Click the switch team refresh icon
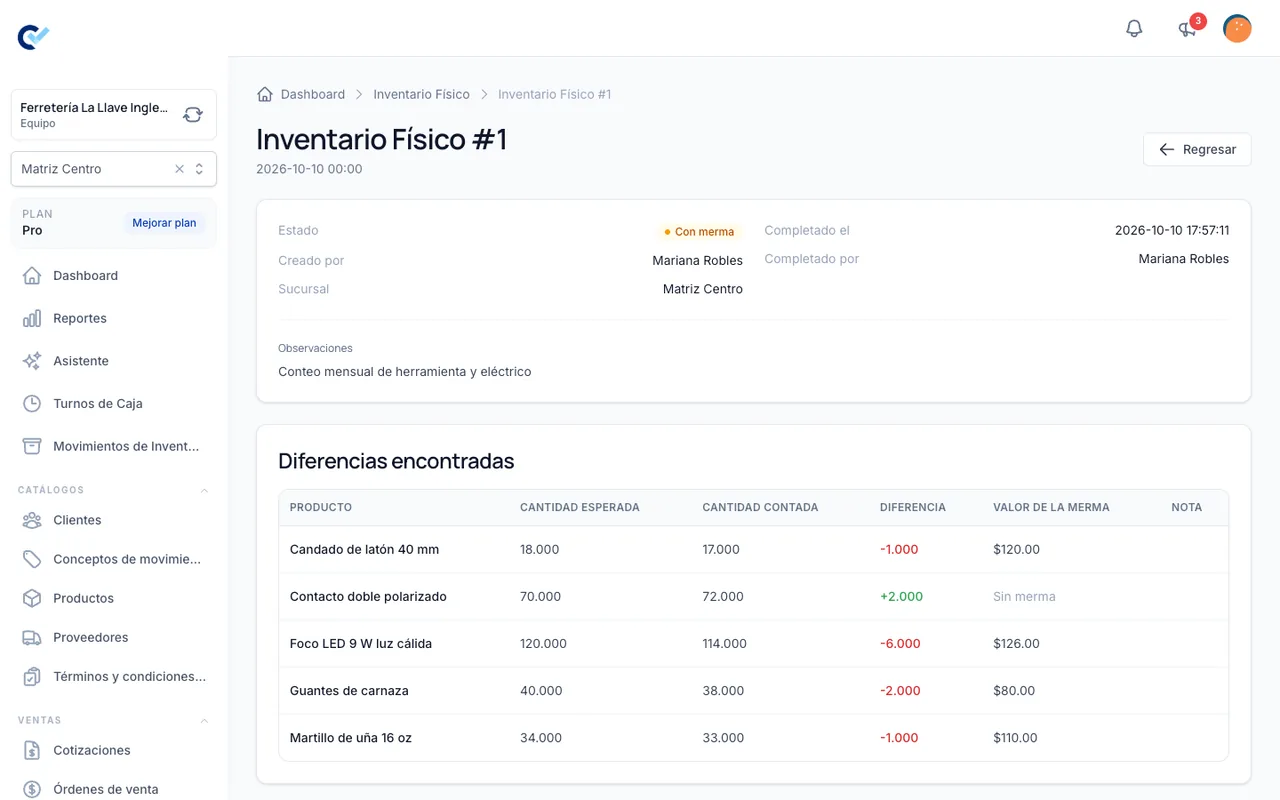Image resolution: width=1280 pixels, height=800 pixels. click(x=193, y=115)
